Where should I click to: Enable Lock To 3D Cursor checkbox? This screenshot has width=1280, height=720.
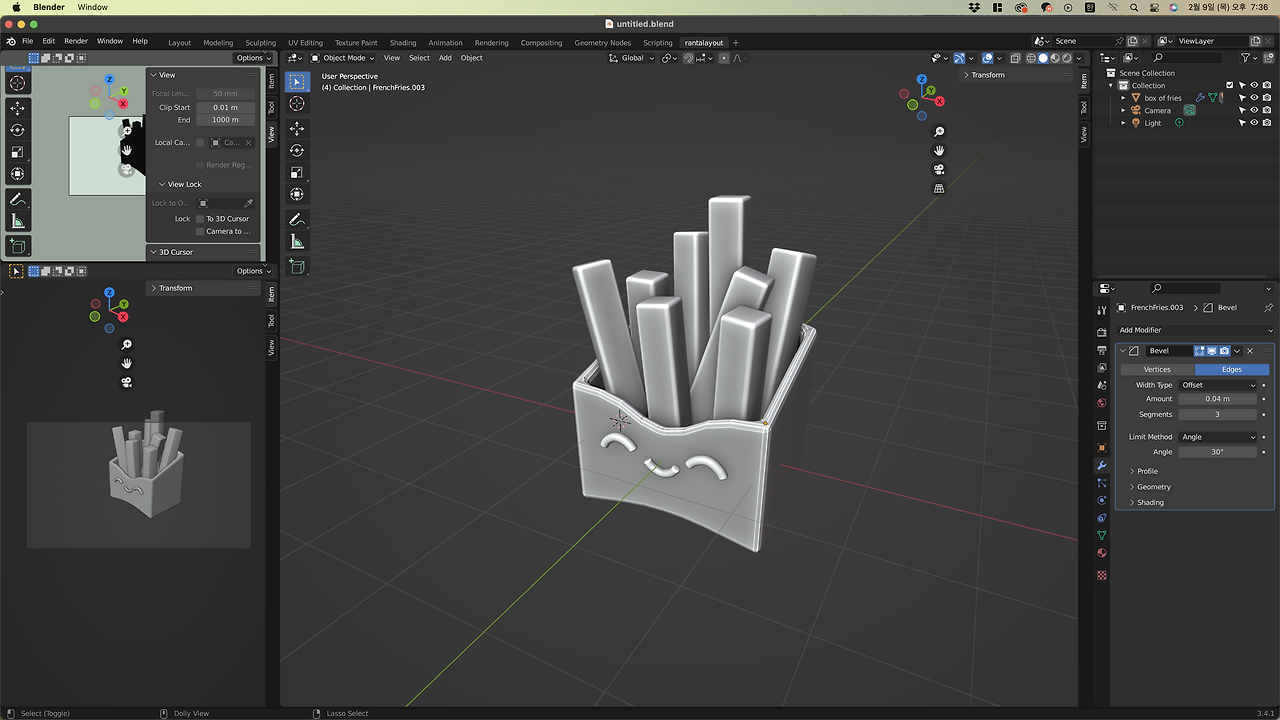tap(200, 219)
